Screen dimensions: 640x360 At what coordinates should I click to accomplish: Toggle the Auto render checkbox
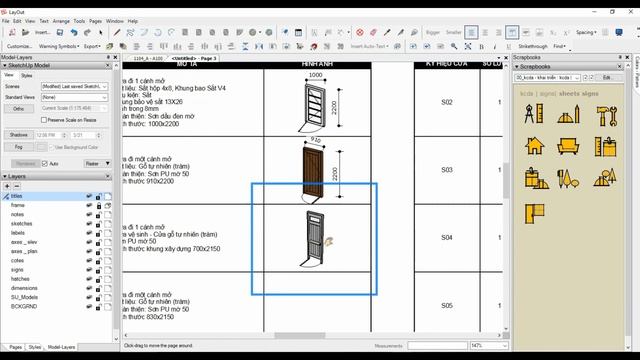[45, 164]
